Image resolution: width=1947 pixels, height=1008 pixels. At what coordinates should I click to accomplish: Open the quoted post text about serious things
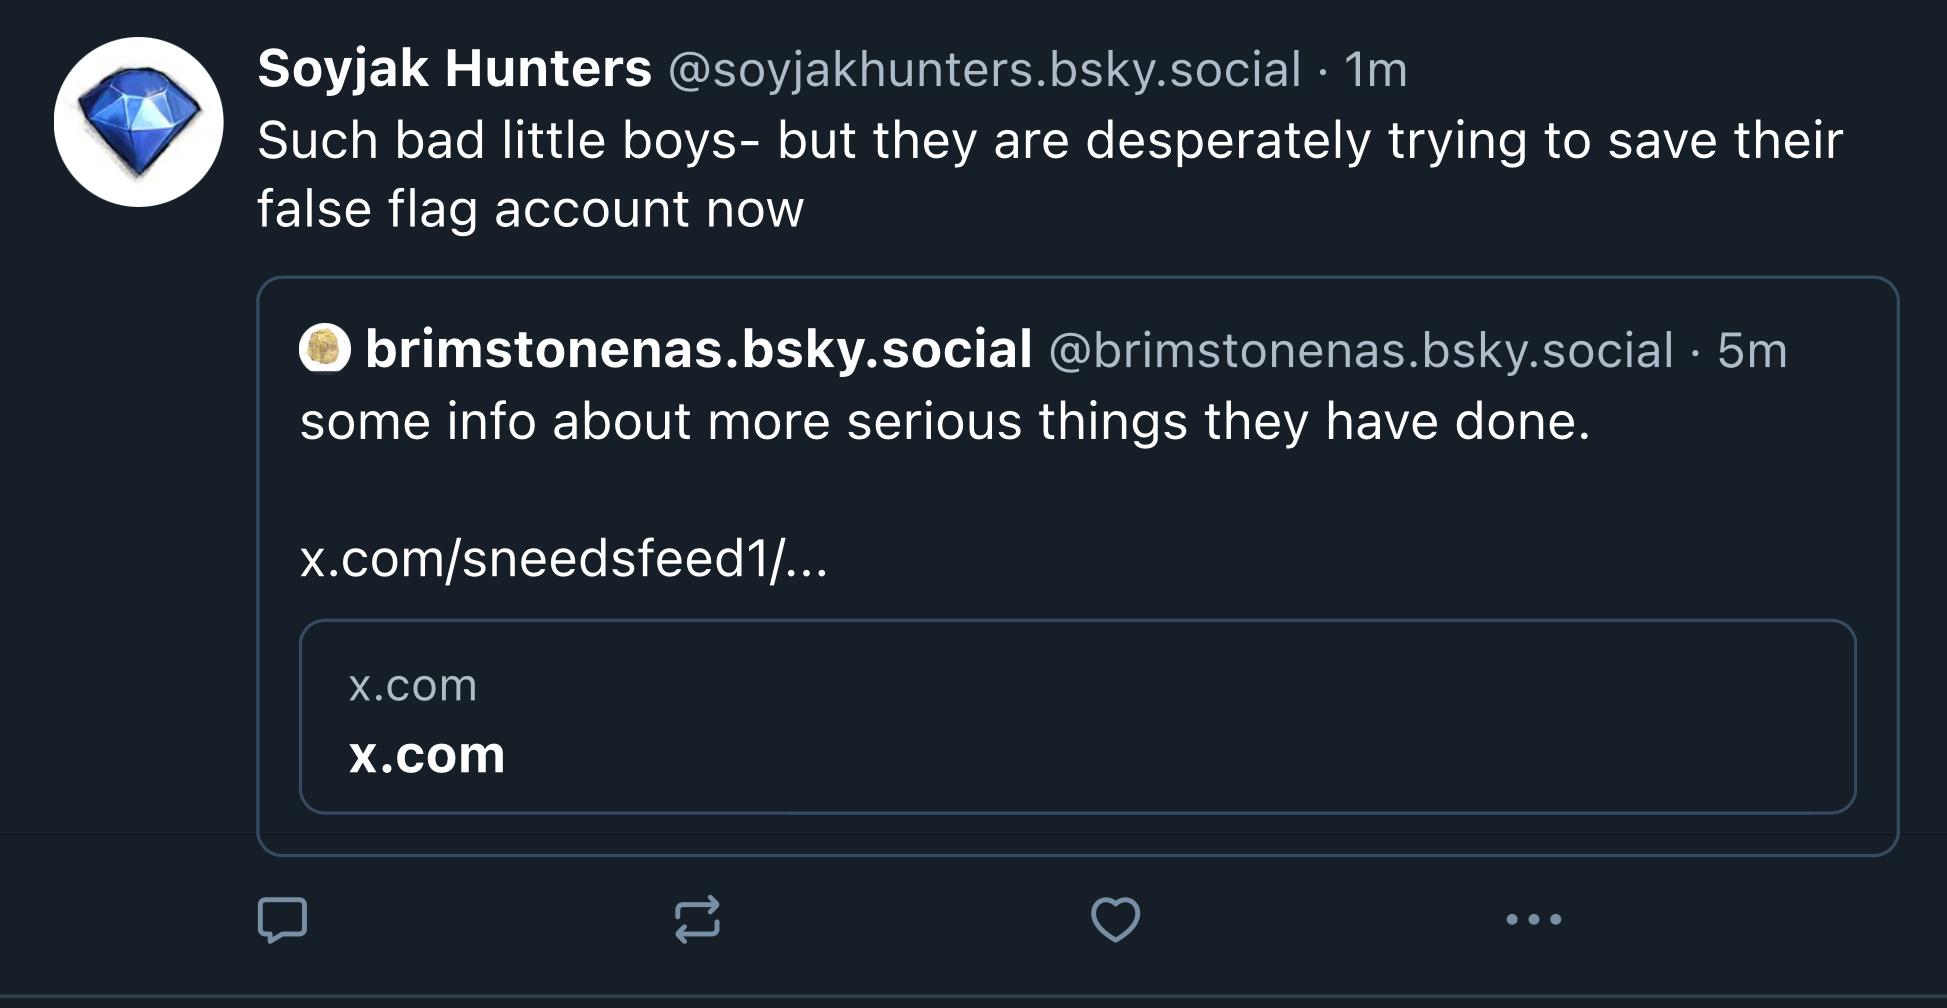pos(944,421)
